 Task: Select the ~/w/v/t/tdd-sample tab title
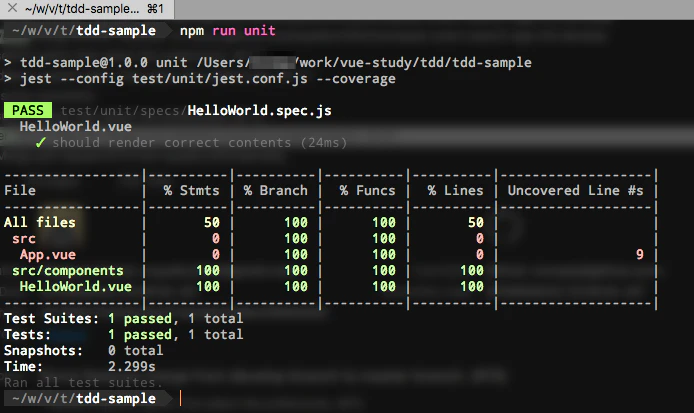82,8
